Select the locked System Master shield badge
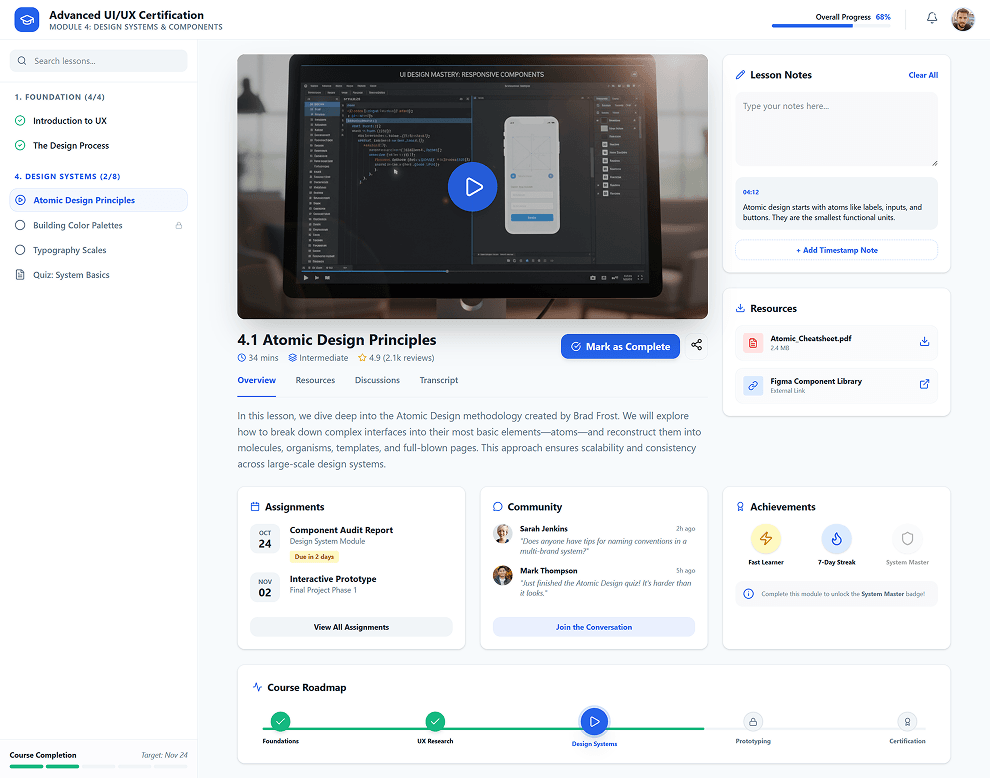The height and width of the screenshot is (778, 990). click(x=907, y=539)
